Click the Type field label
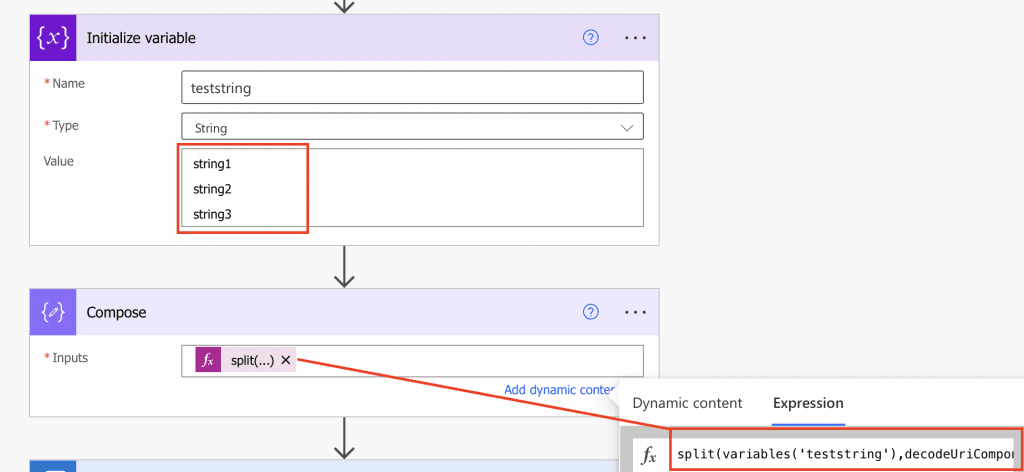The width and height of the screenshot is (1024, 472). click(x=65, y=125)
